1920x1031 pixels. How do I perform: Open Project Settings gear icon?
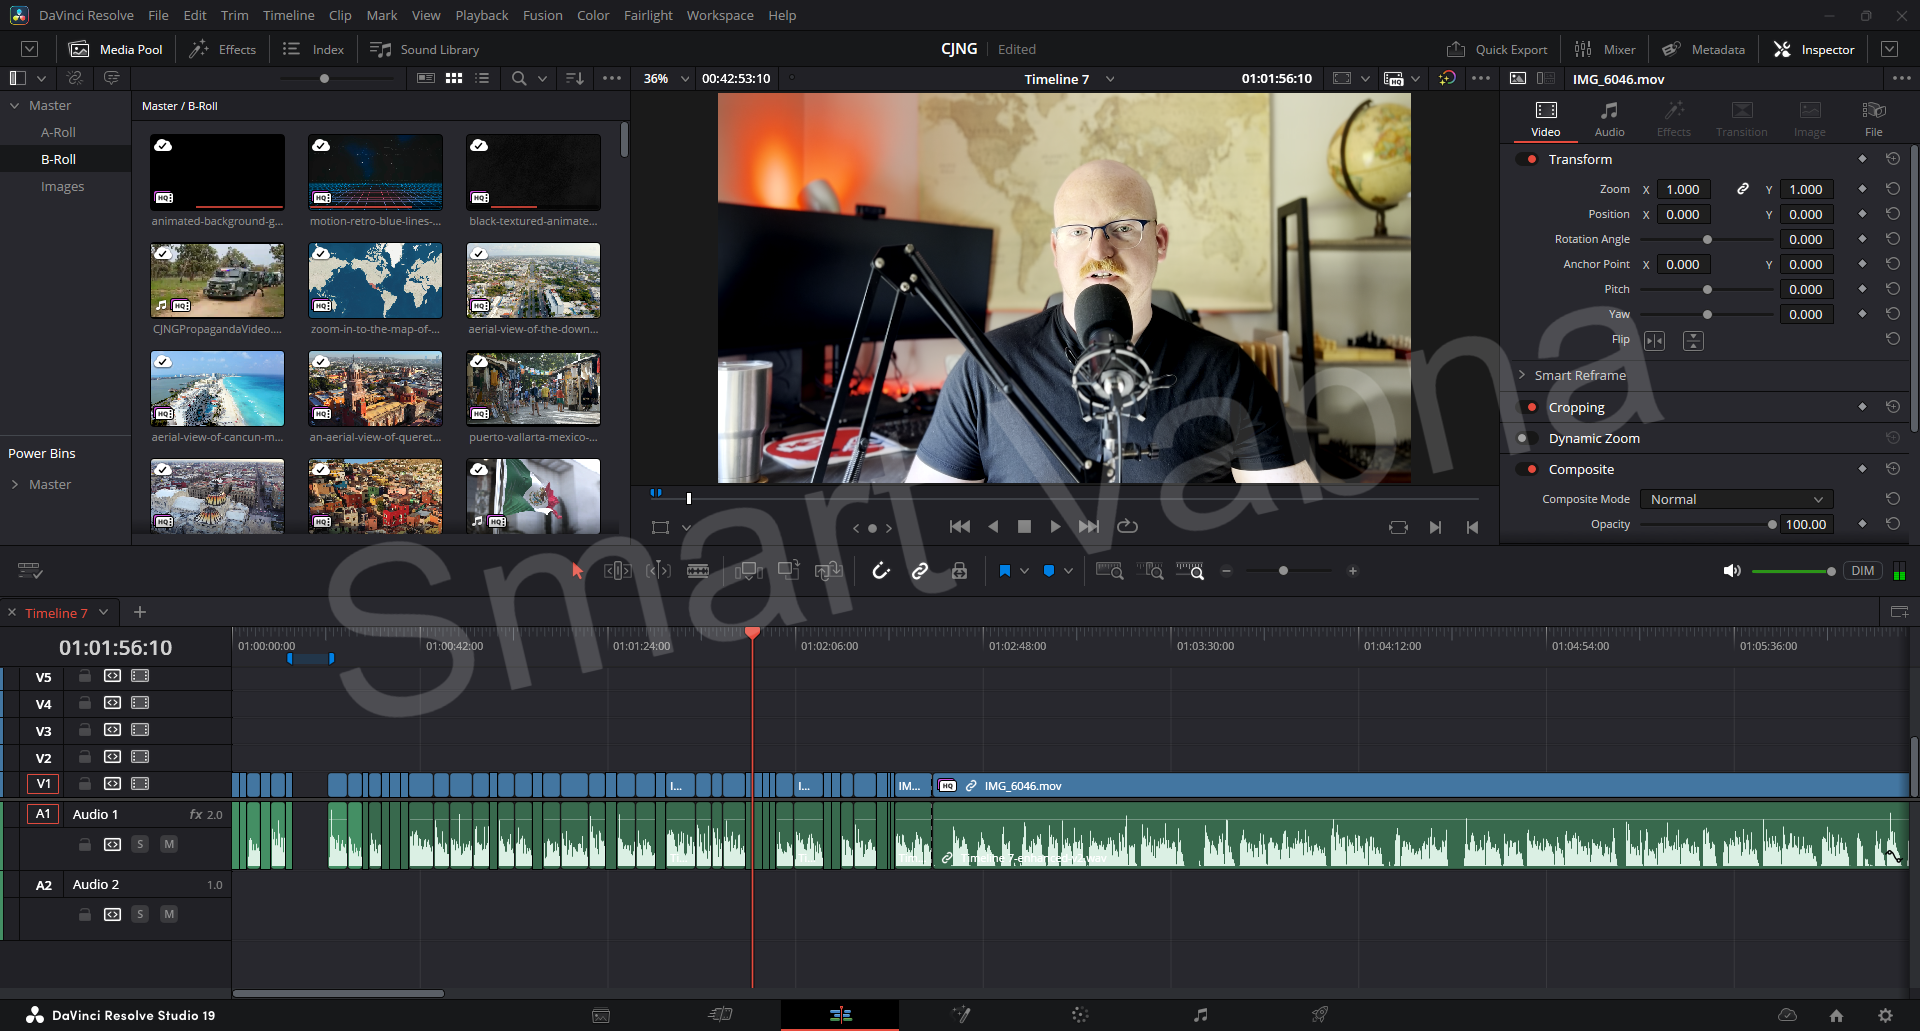pos(1885,1015)
